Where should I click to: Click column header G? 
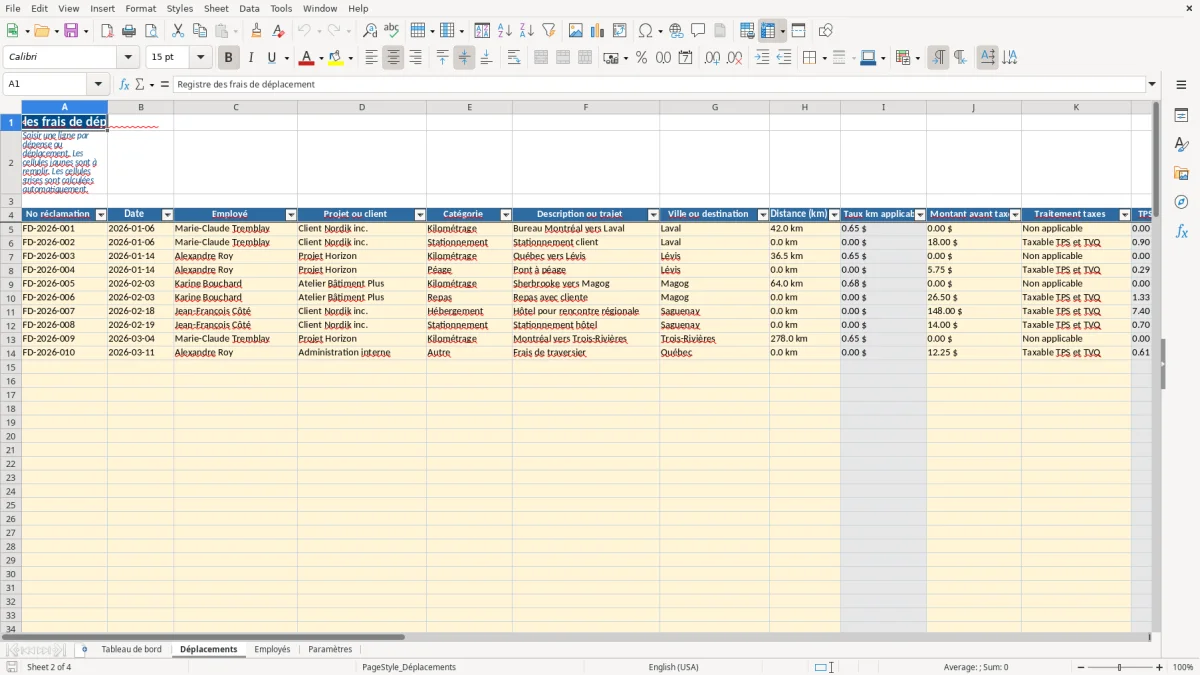[x=715, y=107]
